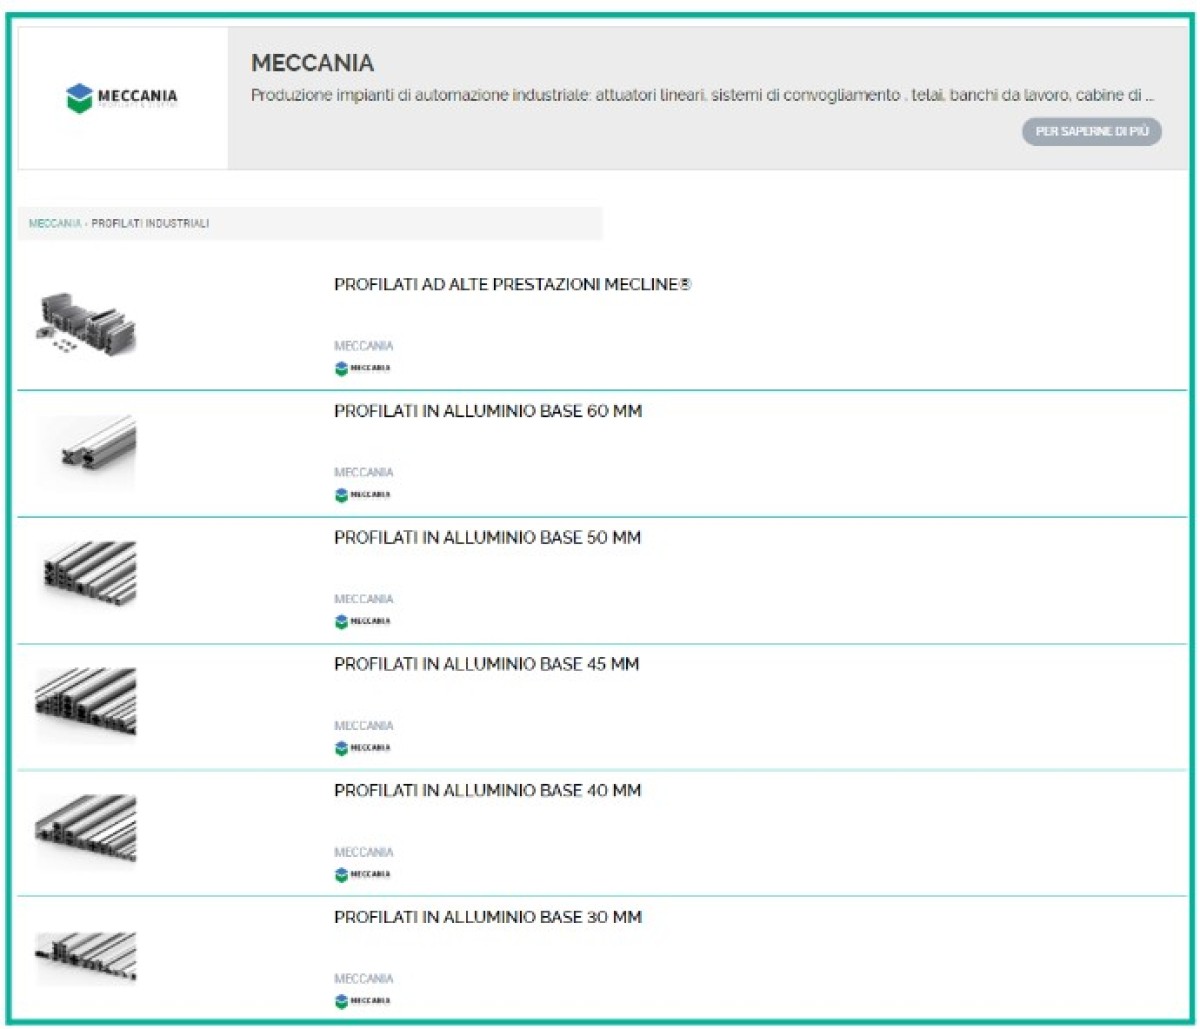
Task: Click MECCANIA brand text under base 60 mm
Action: 364,472
